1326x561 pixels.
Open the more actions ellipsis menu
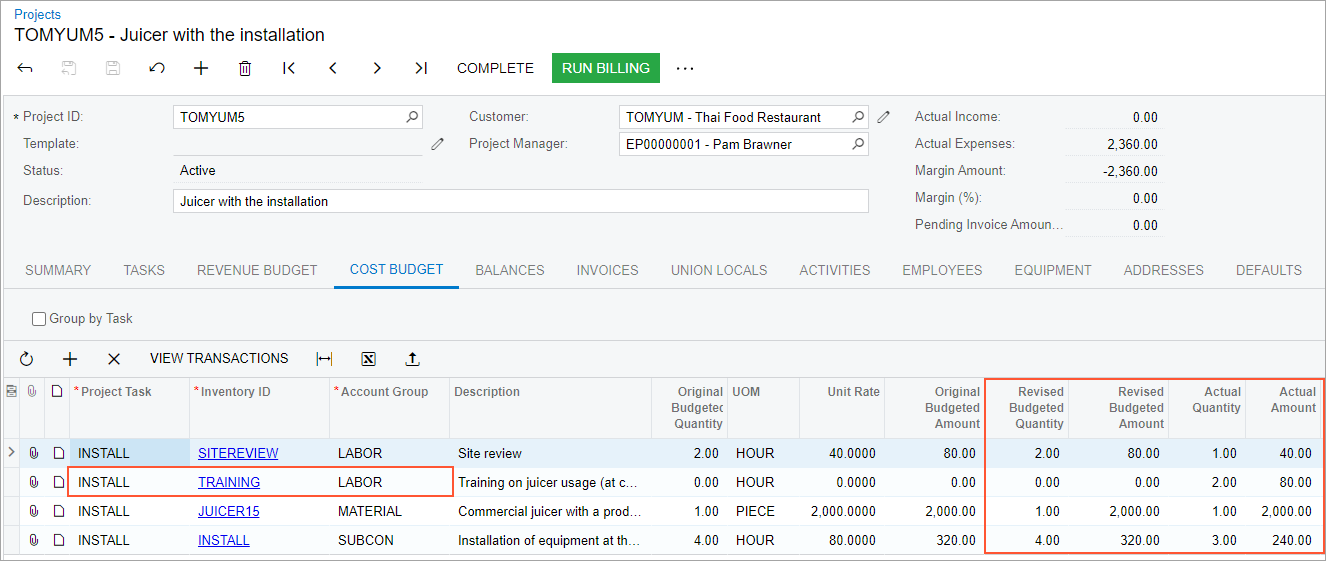(684, 68)
